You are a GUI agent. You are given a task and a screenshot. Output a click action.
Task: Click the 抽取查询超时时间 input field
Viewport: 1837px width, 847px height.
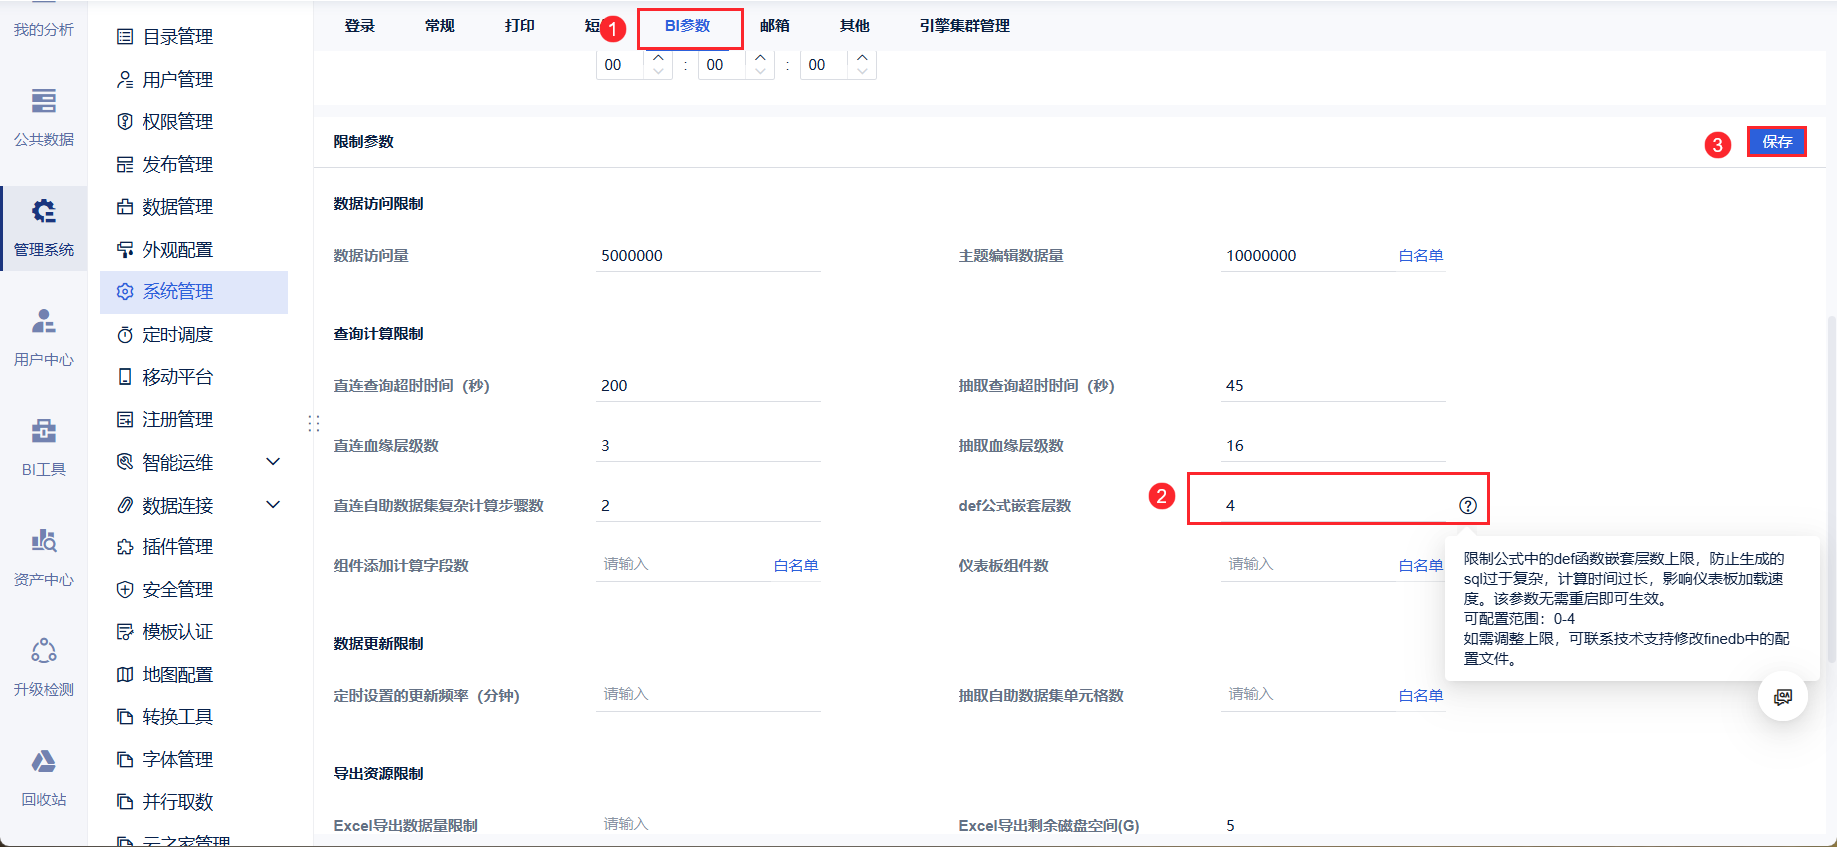[1333, 386]
